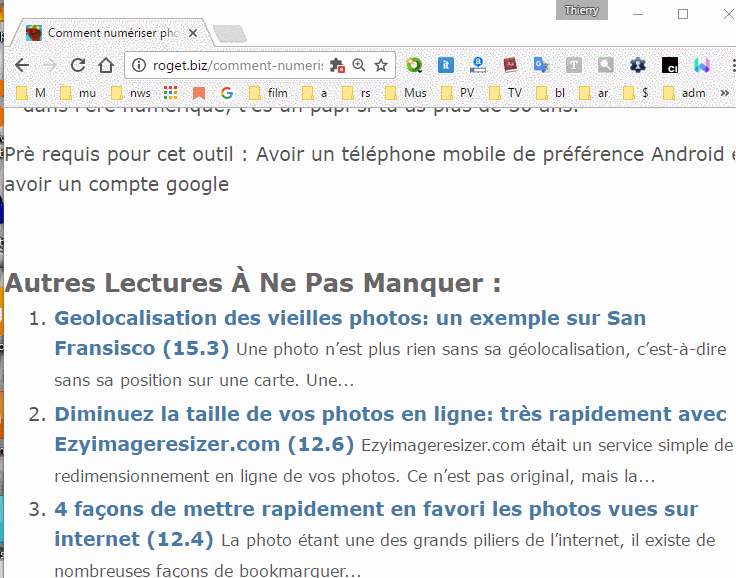
Task: Open the 'film' bookmarks folder
Action: coord(268,93)
